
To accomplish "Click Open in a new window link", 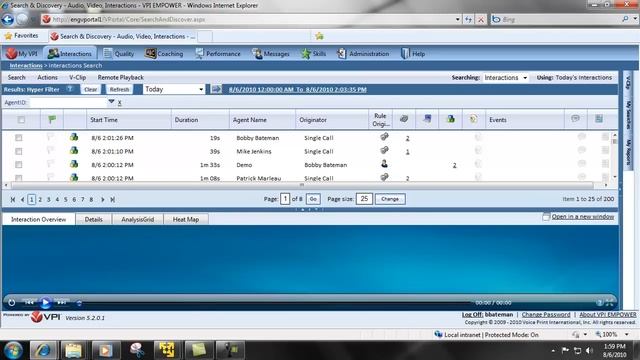I will click(x=582, y=217).
